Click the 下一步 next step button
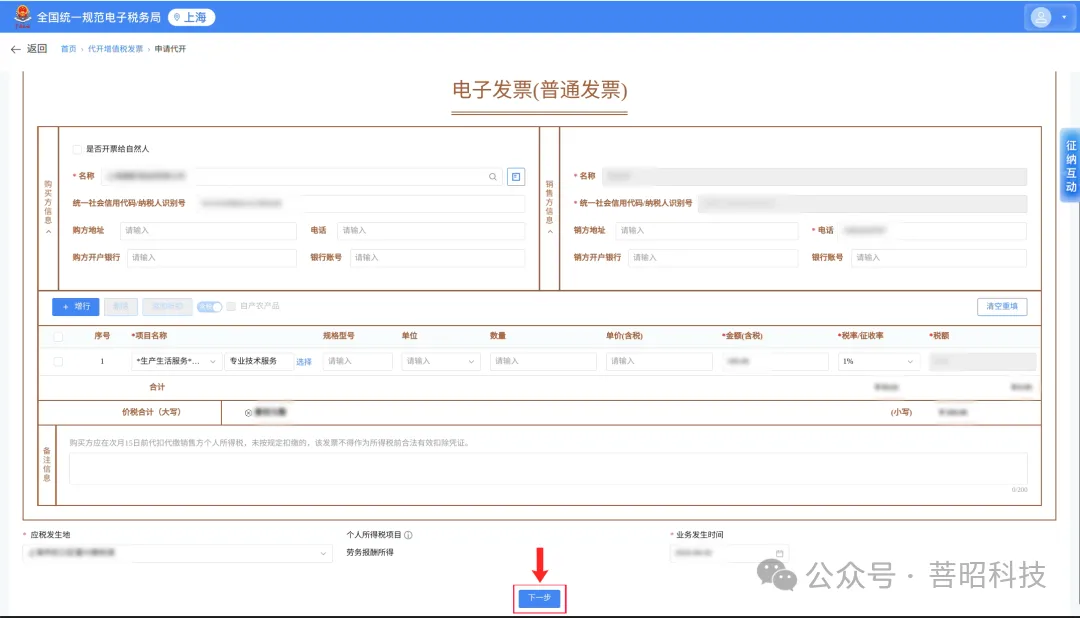This screenshot has width=1080, height=618. [x=539, y=598]
